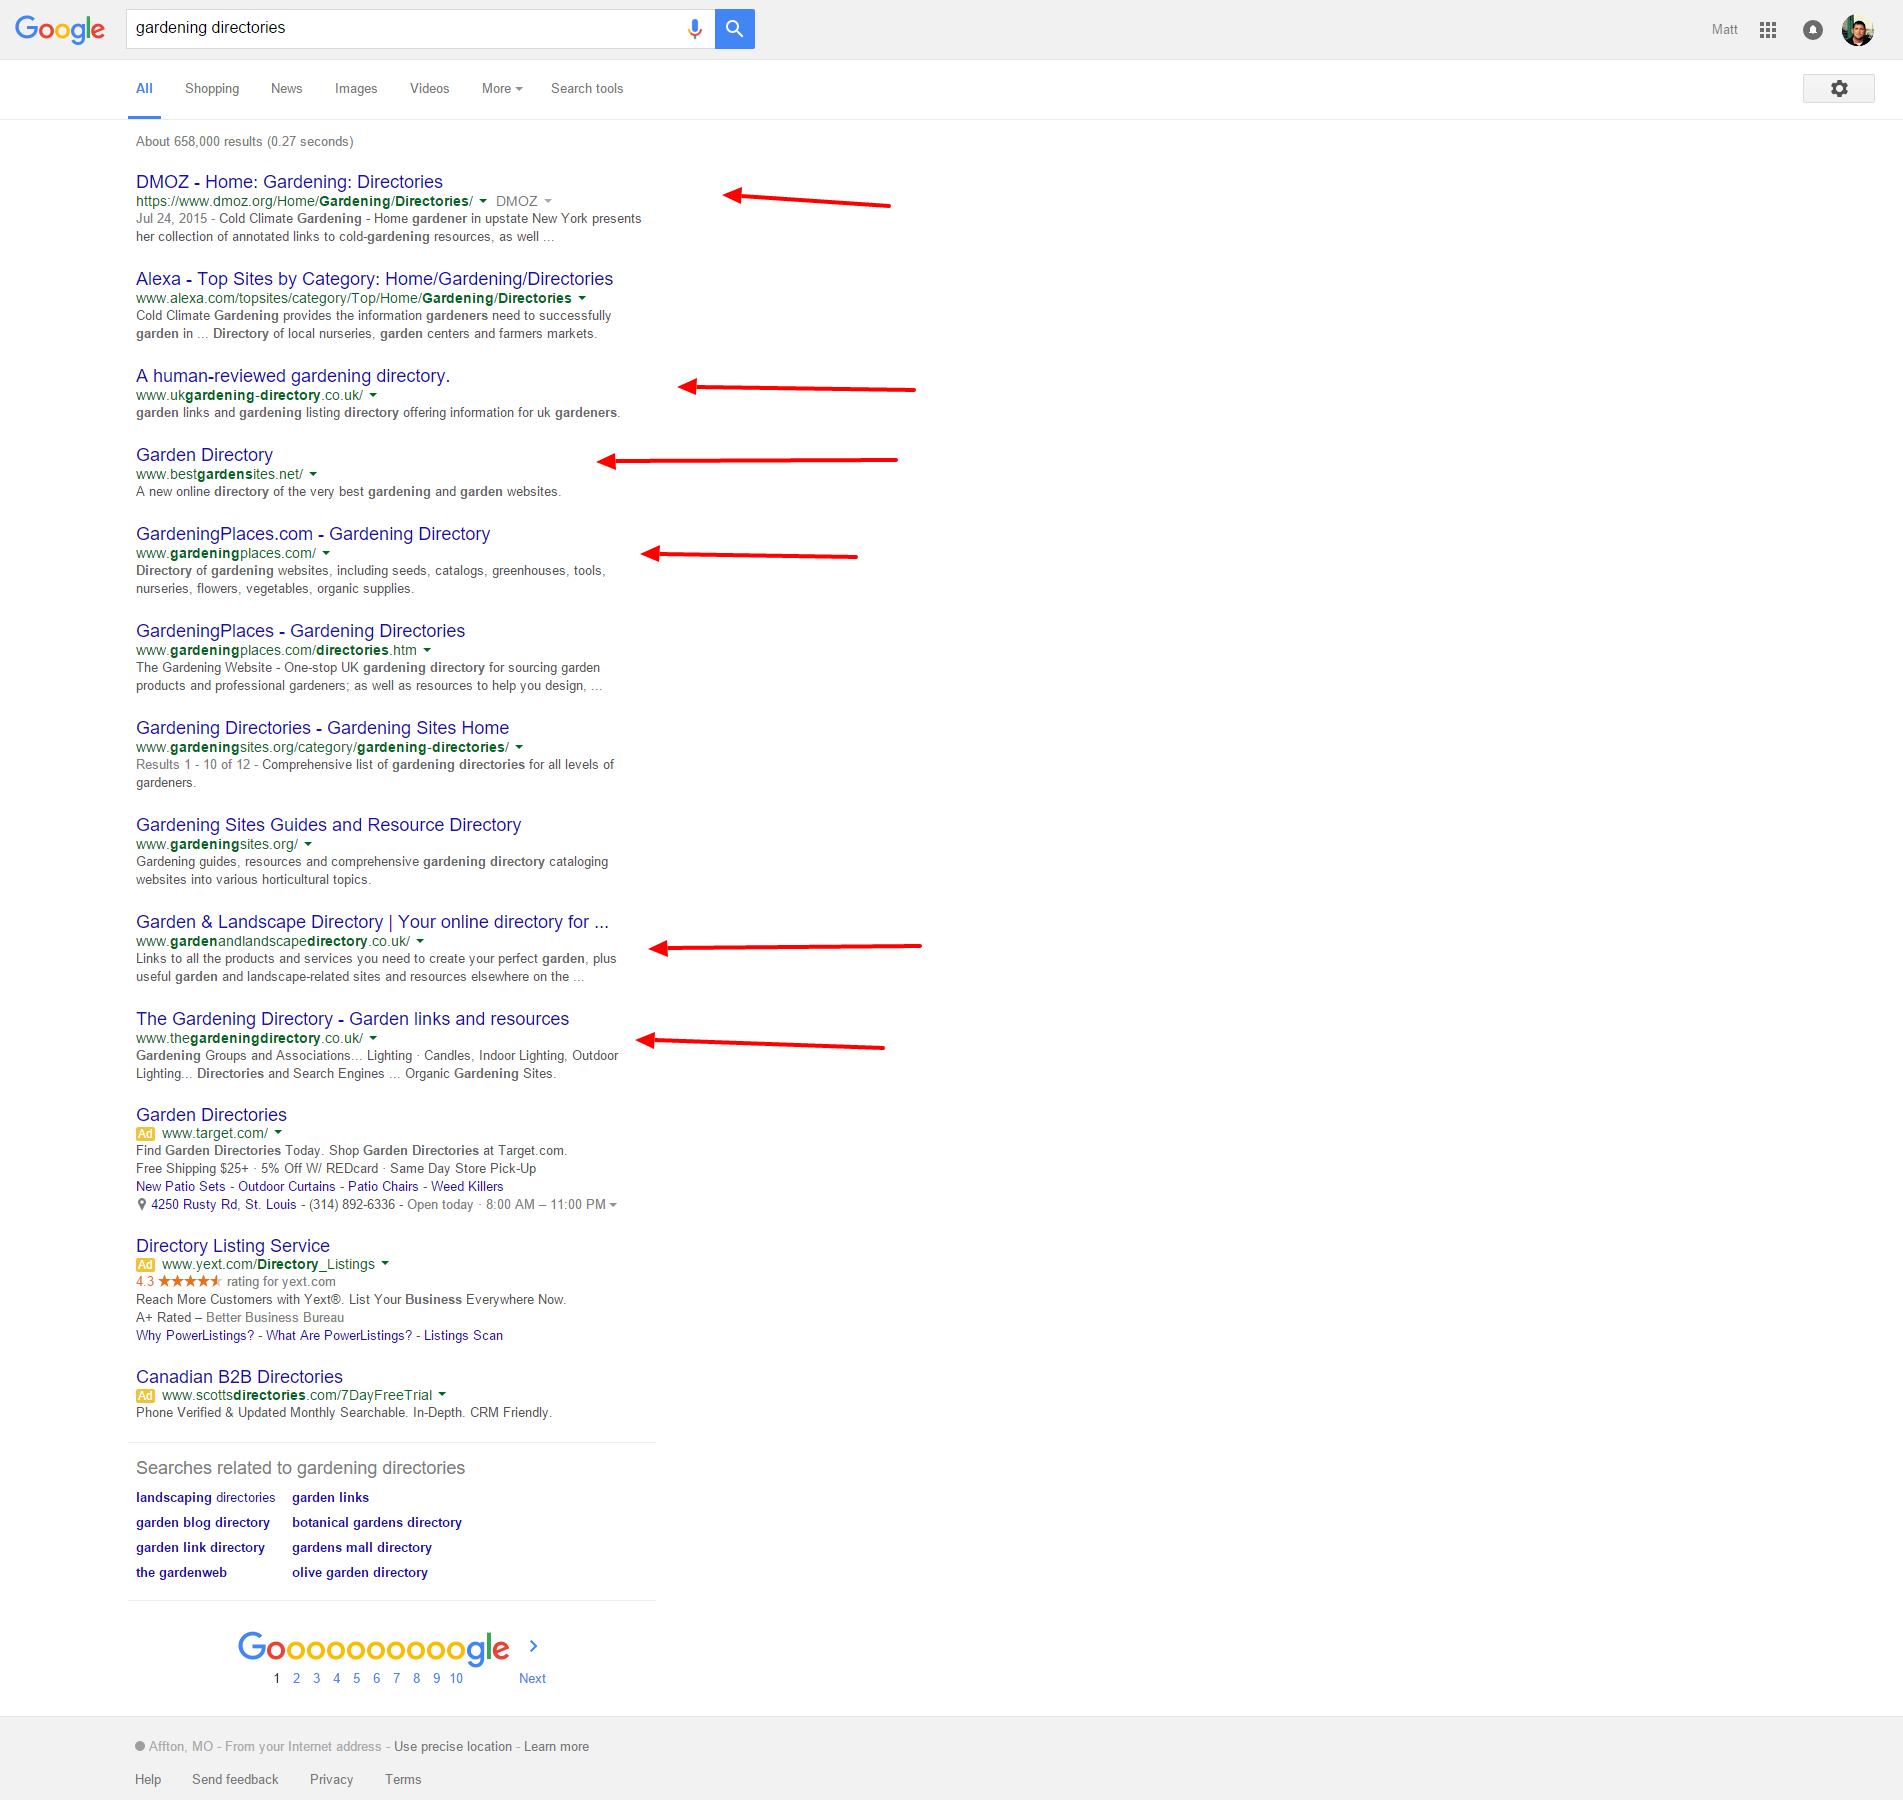Viewport: 1903px width, 1800px height.
Task: Open the account profile avatar
Action: click(1858, 30)
